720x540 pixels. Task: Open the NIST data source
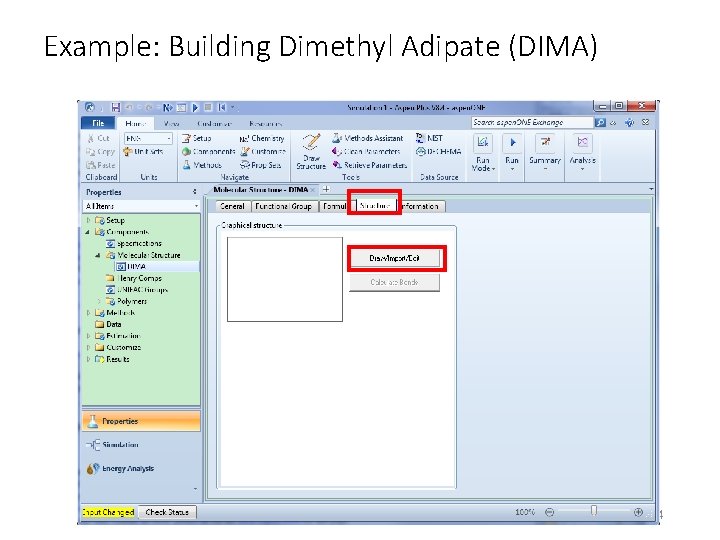tap(429, 138)
